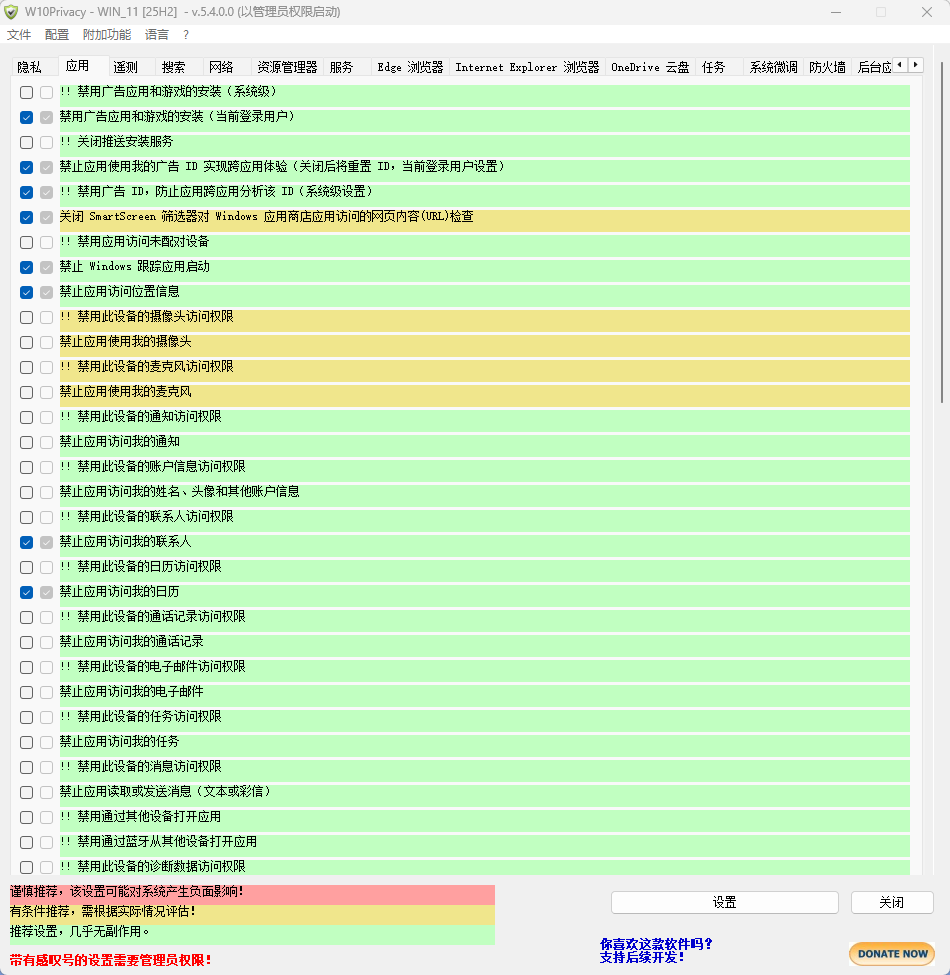Select the 禁用通过其他设备打开应用 row text
Screen dimensions: 950x975
(141, 817)
